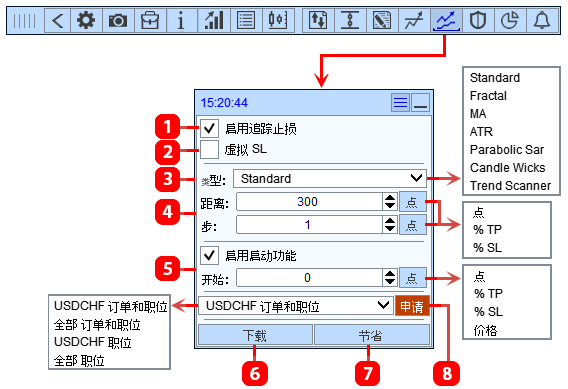Click the info "i" toolbar icon
568x389 pixels.
coord(181,21)
